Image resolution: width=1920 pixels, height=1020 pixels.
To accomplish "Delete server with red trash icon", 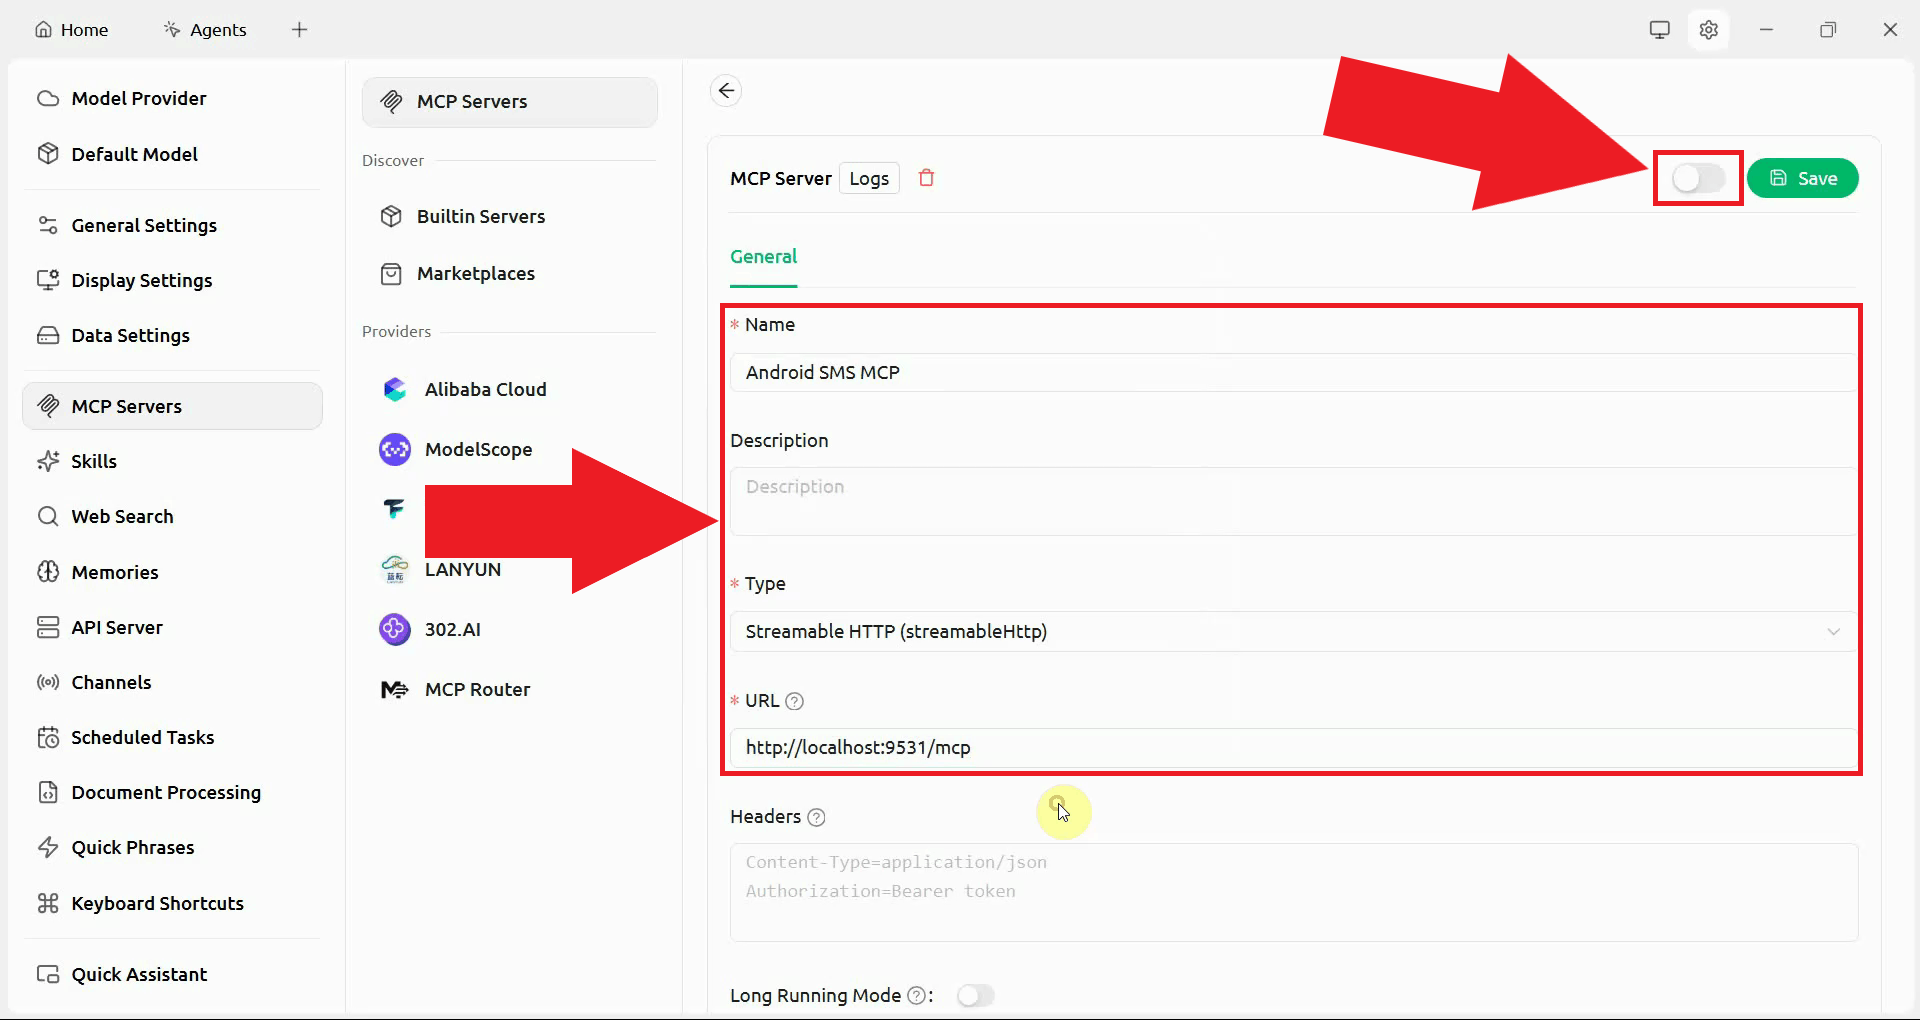I will click(927, 178).
